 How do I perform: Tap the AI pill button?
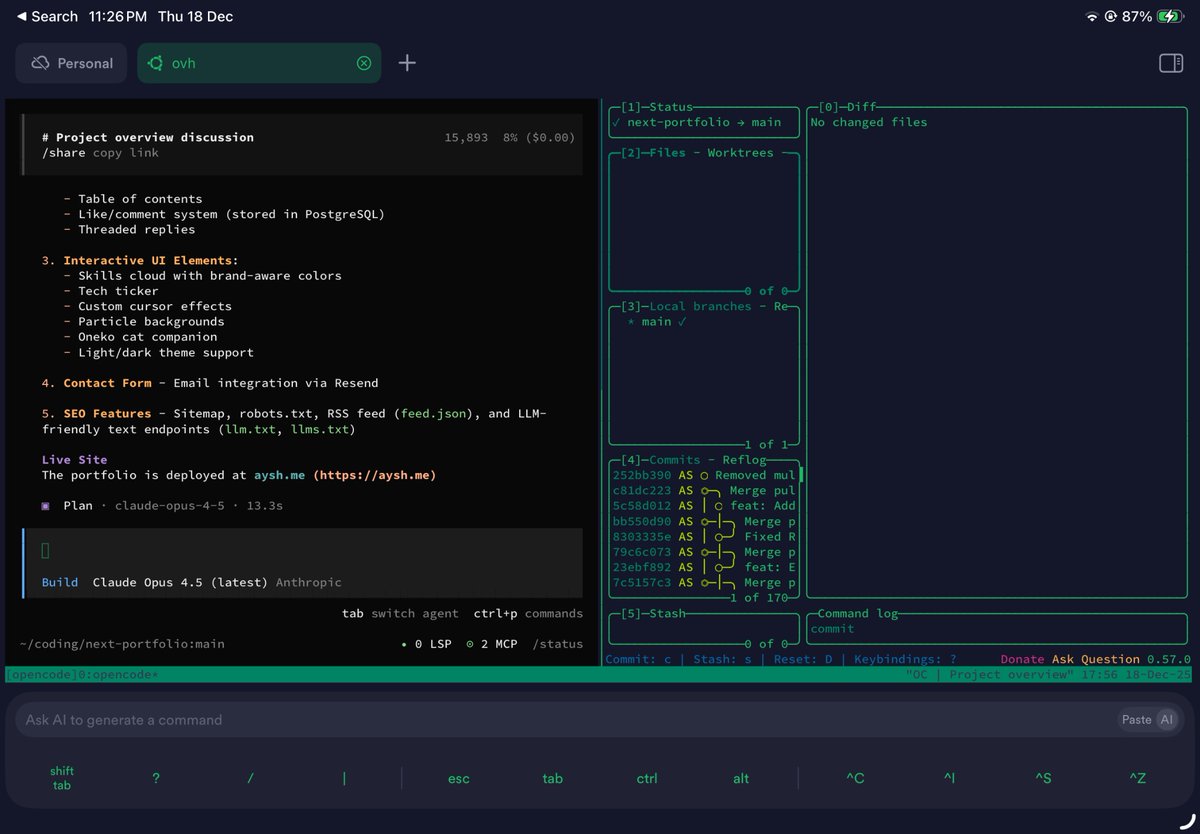[x=1166, y=719]
